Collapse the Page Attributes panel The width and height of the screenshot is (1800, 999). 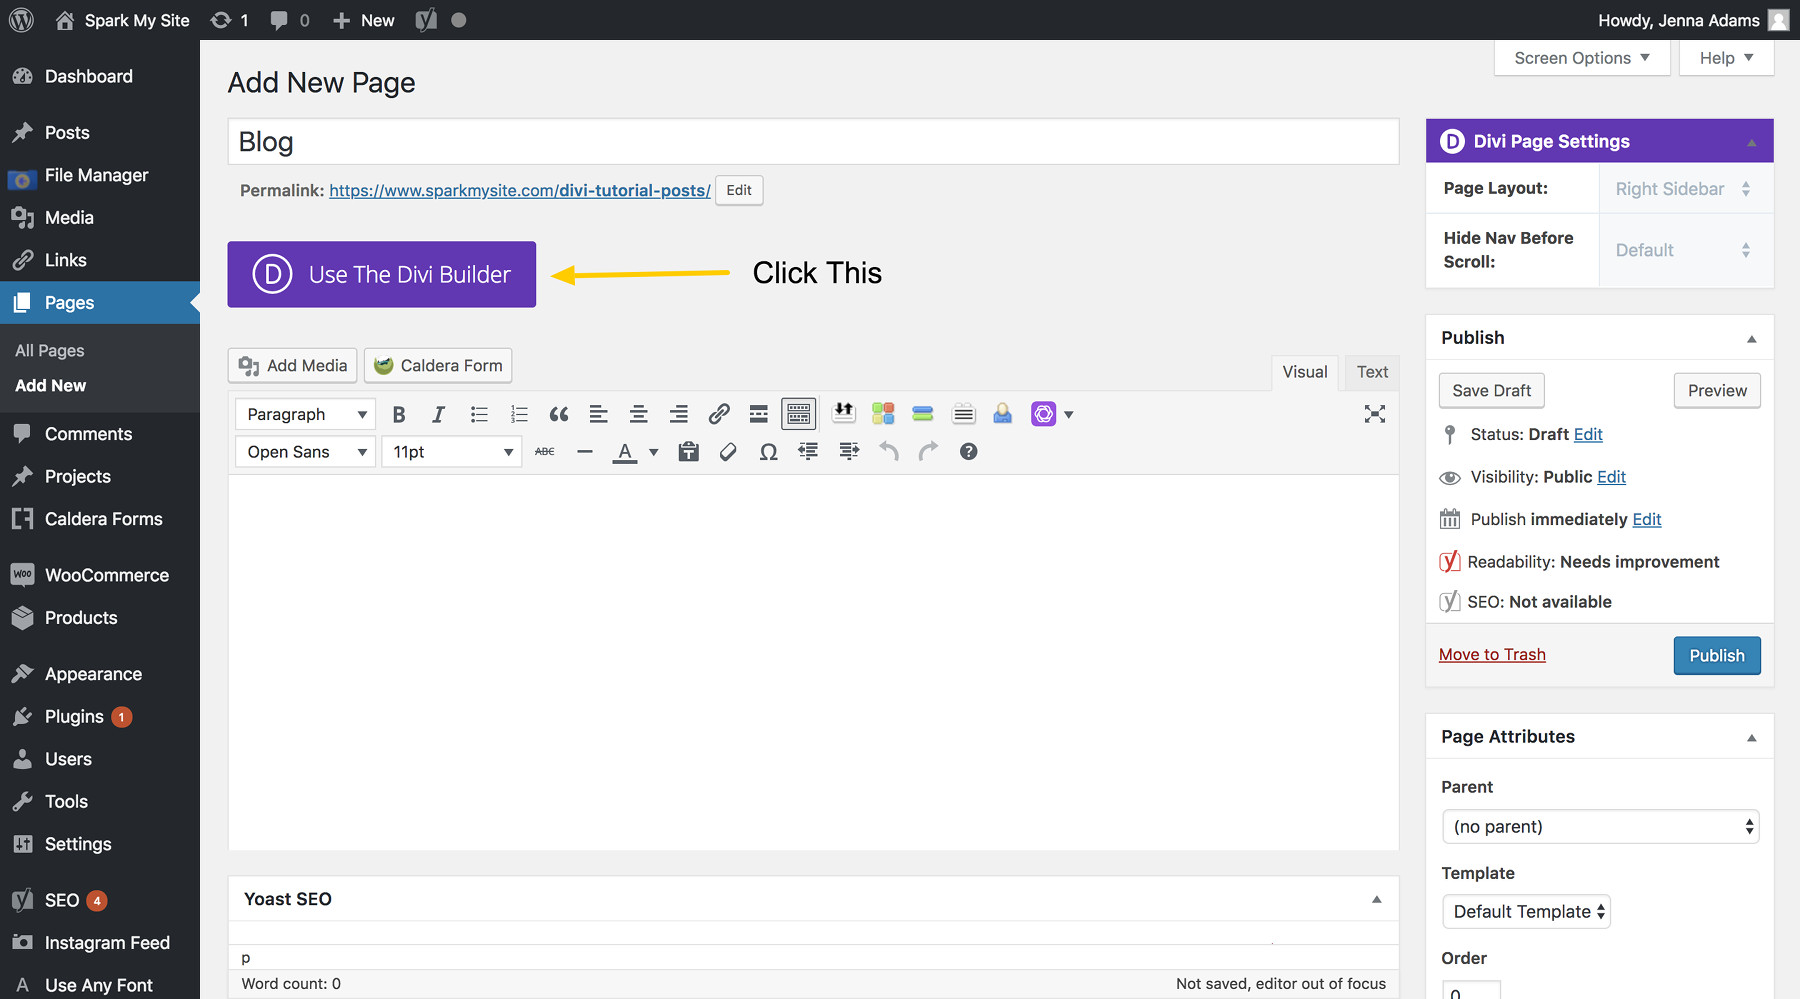click(x=1752, y=738)
